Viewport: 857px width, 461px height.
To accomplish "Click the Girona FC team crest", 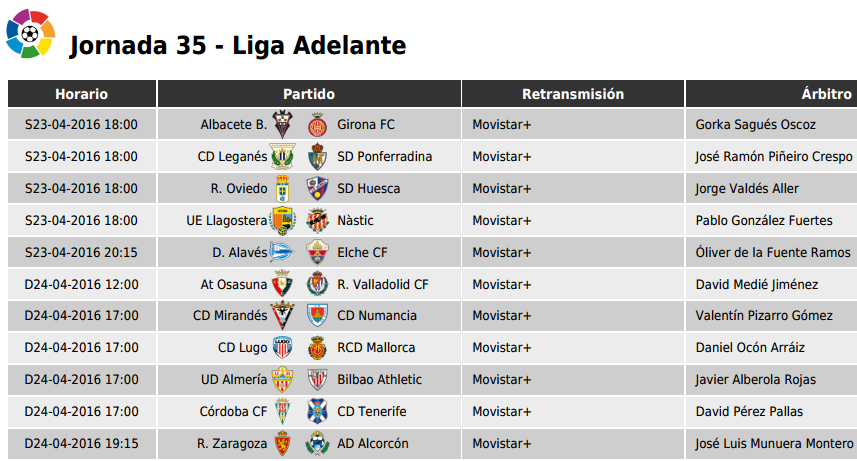I will [317, 125].
